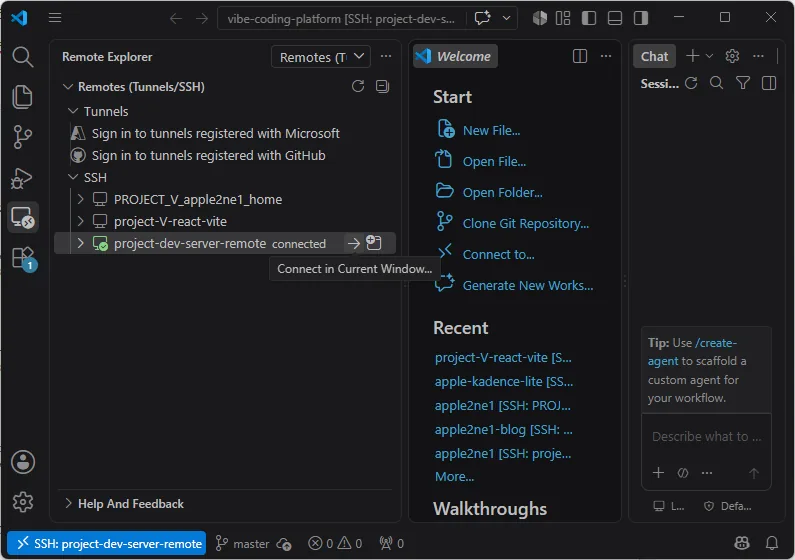The height and width of the screenshot is (560, 795).
Task: Refresh the Remotes list
Action: click(x=358, y=86)
